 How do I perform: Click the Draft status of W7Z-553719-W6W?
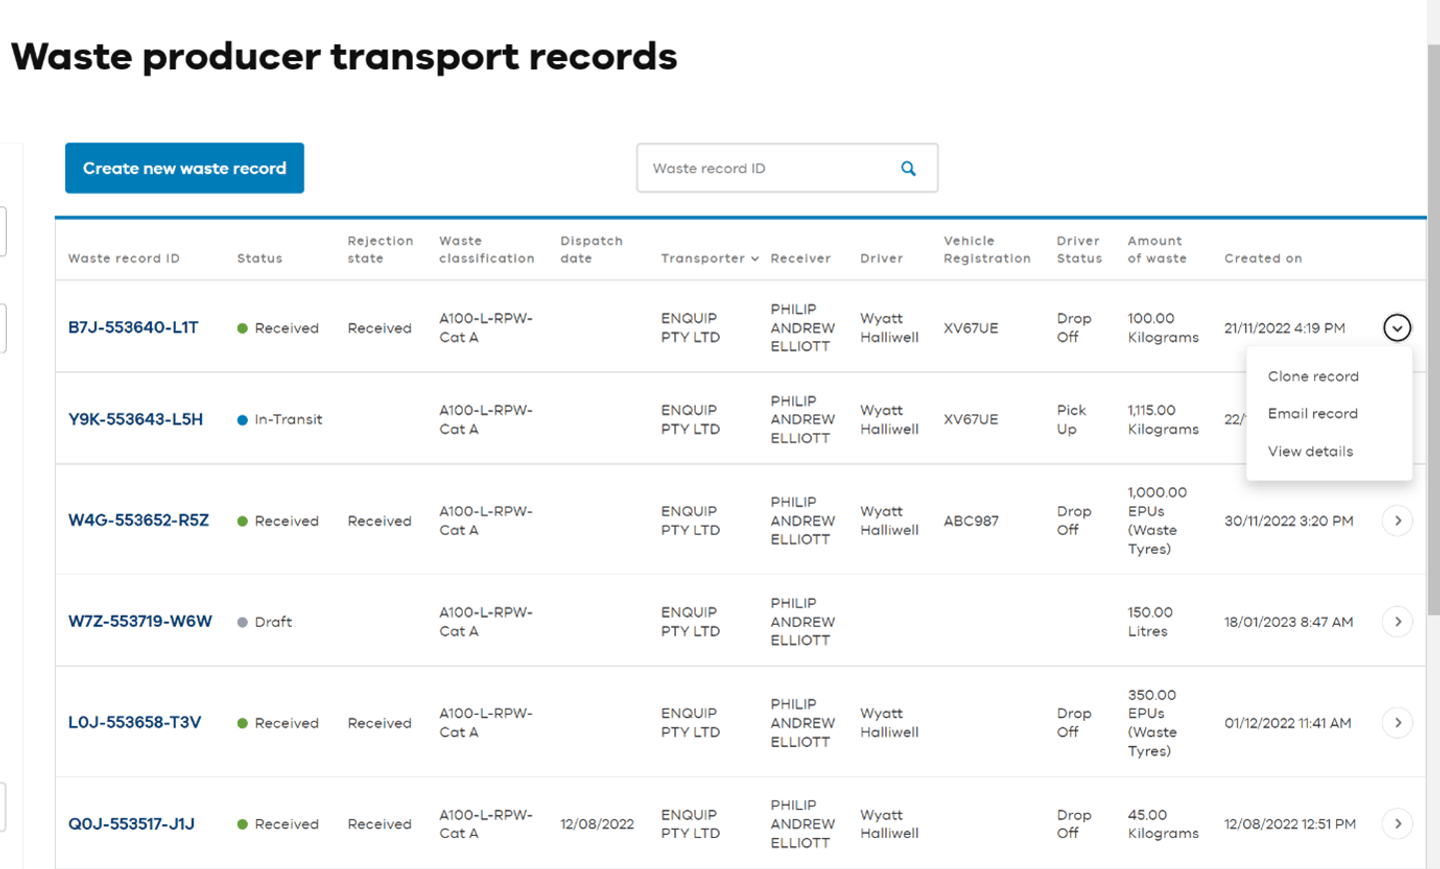(264, 622)
